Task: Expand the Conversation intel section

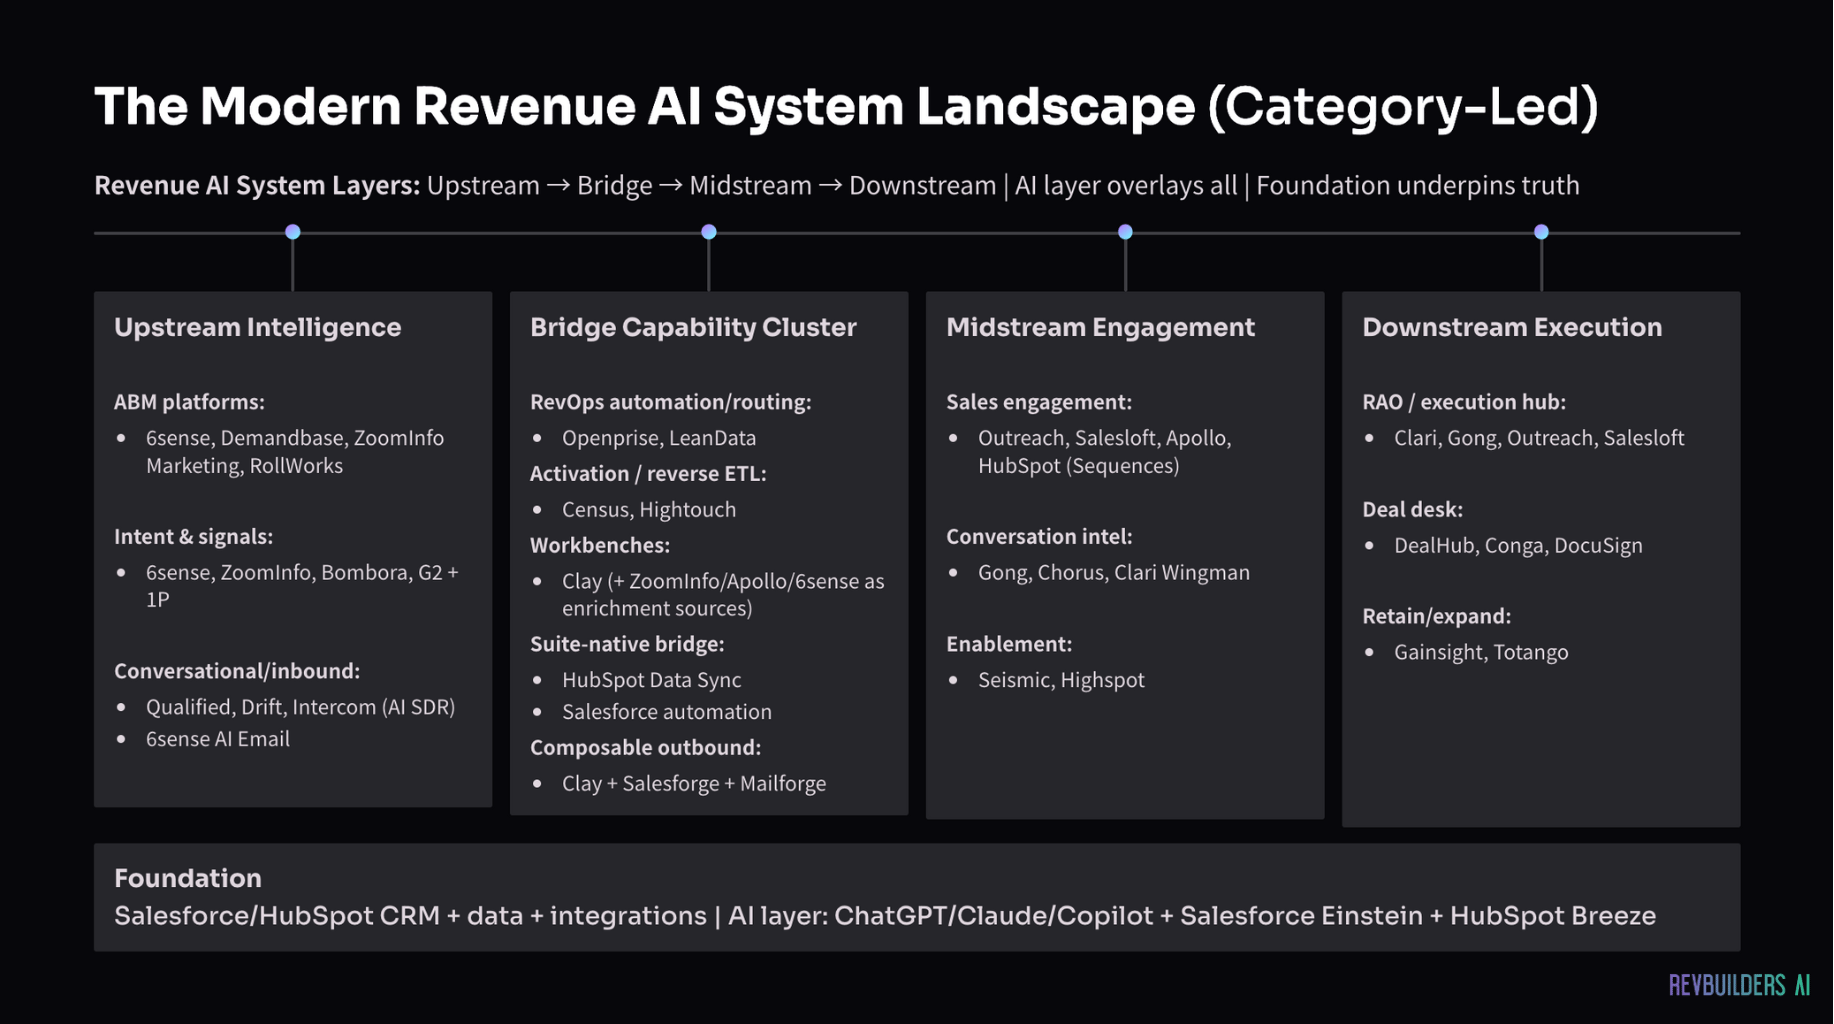Action: (1040, 536)
